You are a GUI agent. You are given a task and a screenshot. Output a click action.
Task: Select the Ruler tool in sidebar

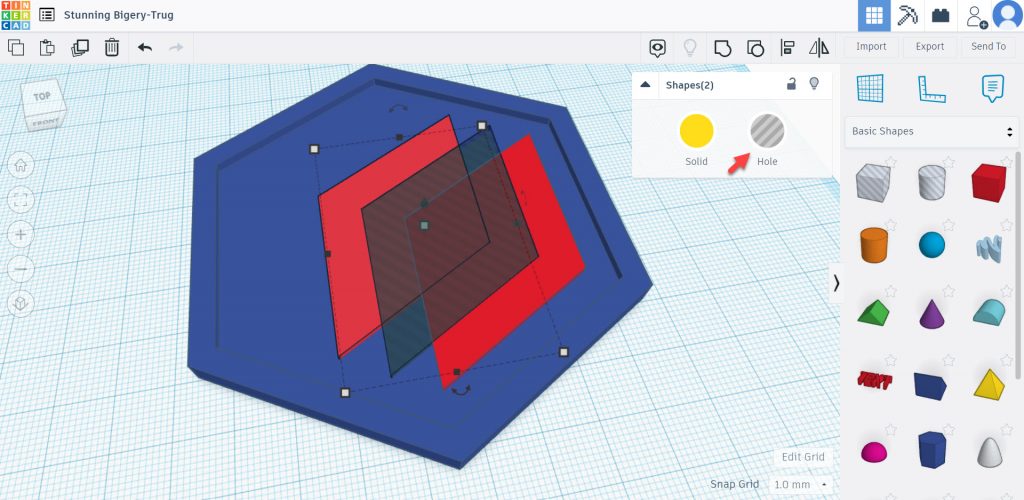point(932,89)
